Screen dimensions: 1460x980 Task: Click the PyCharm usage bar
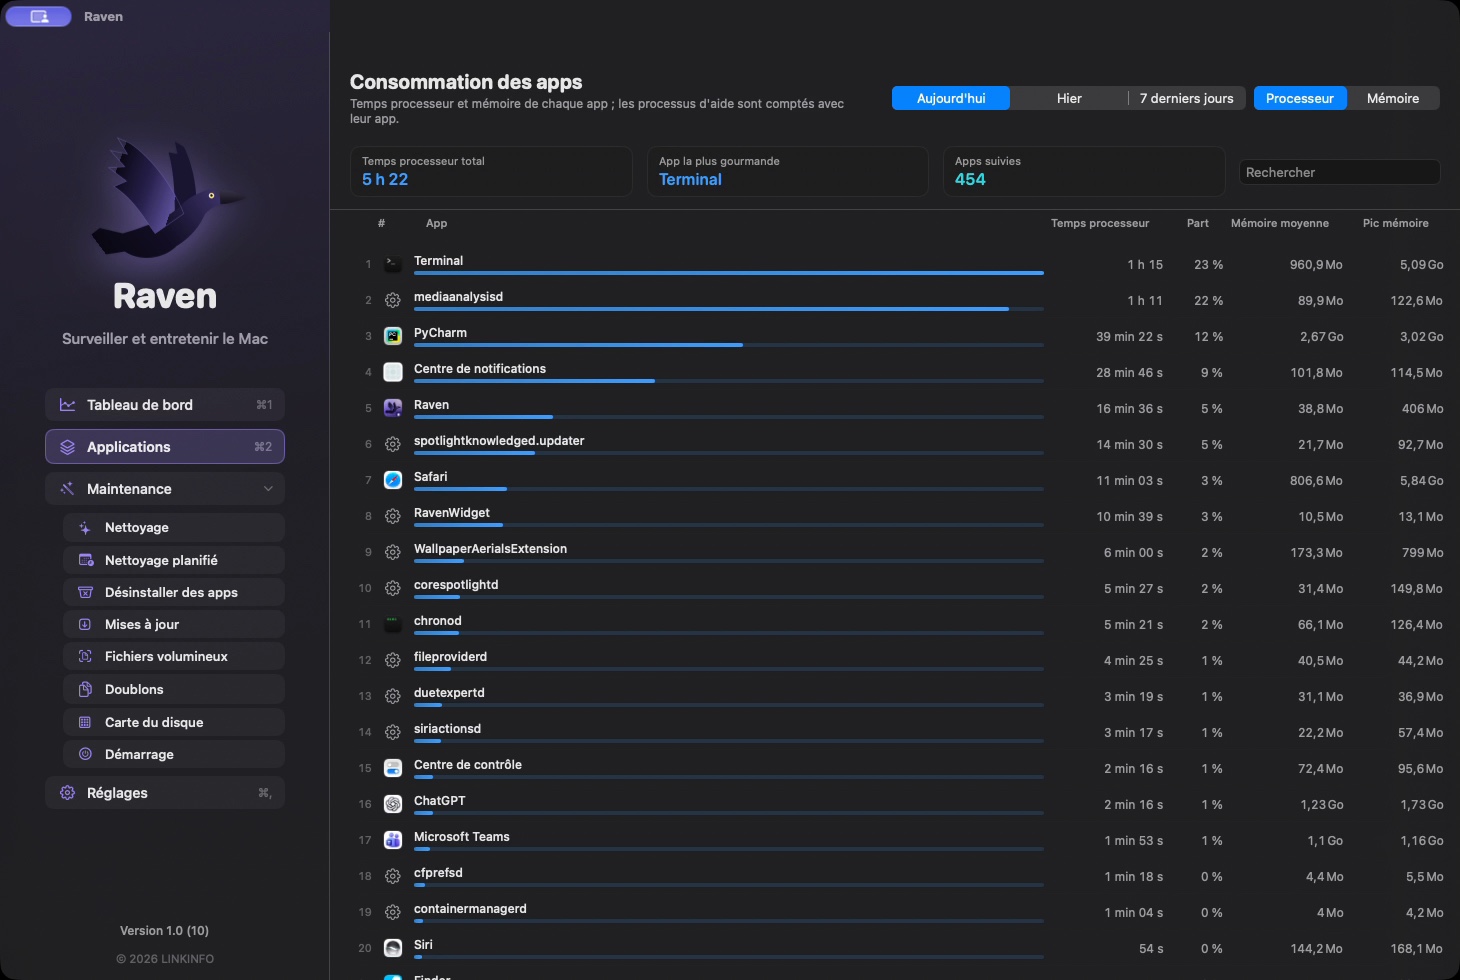[729, 345]
